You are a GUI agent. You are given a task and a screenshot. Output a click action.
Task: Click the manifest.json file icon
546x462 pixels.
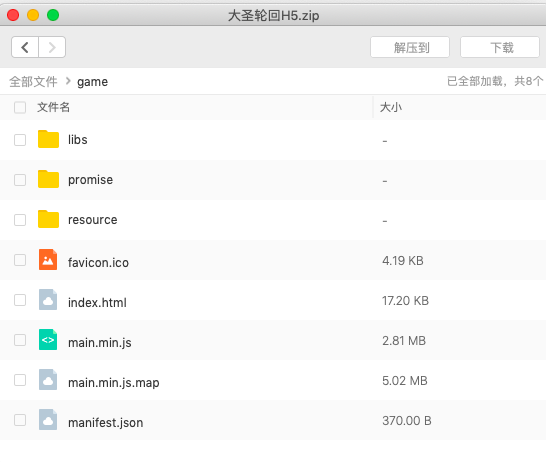tap(48, 420)
